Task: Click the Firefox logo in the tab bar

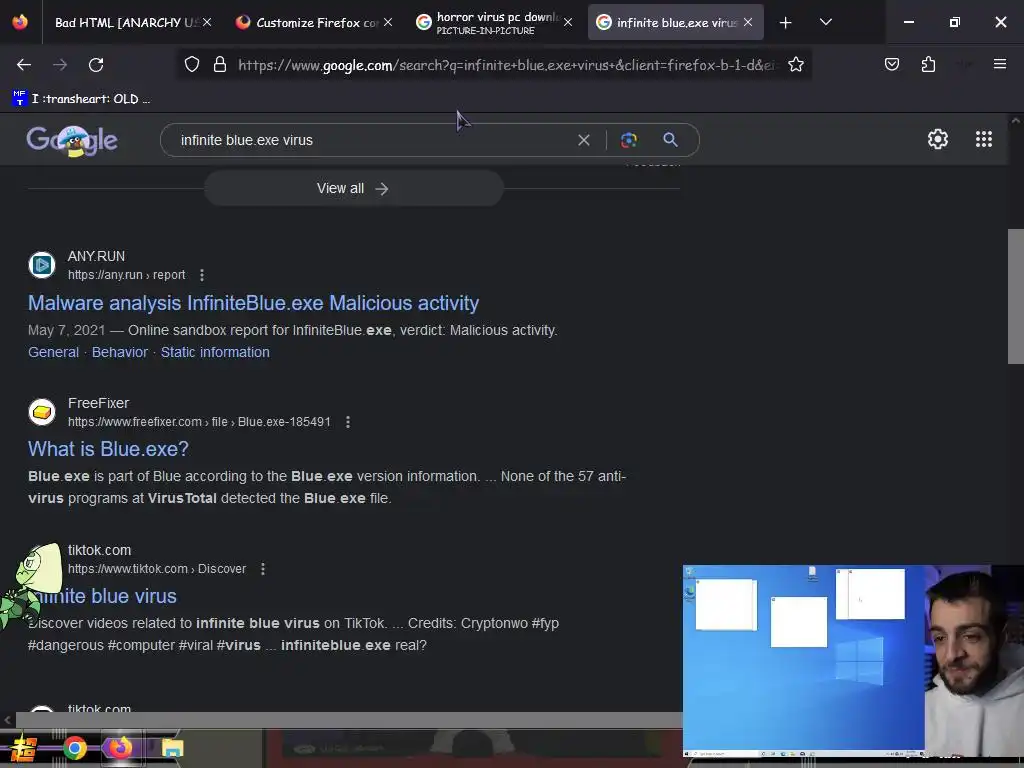Action: coord(20,22)
